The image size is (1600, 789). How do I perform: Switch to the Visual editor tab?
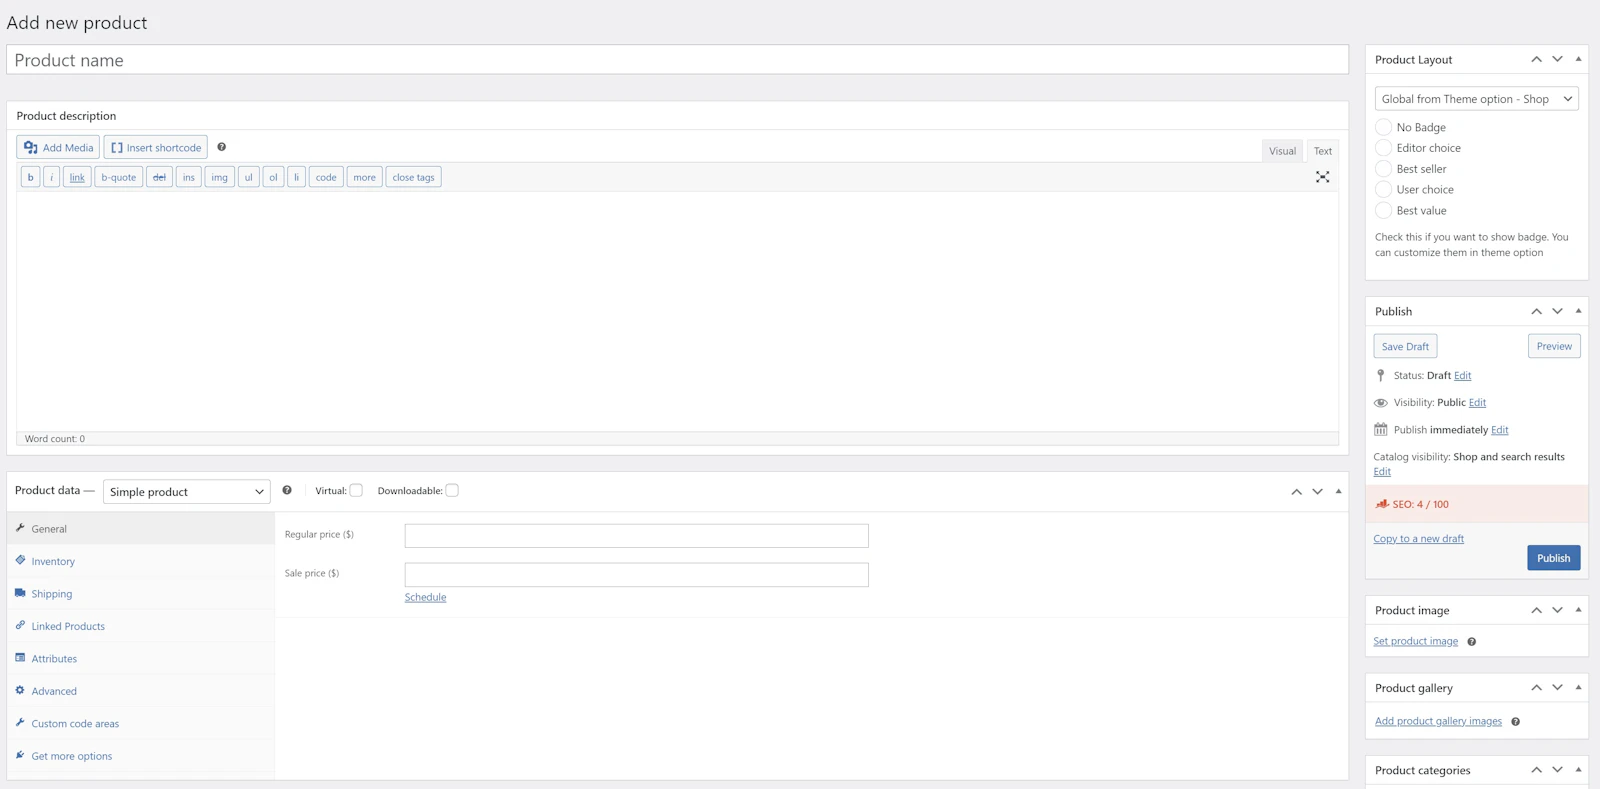(1282, 151)
